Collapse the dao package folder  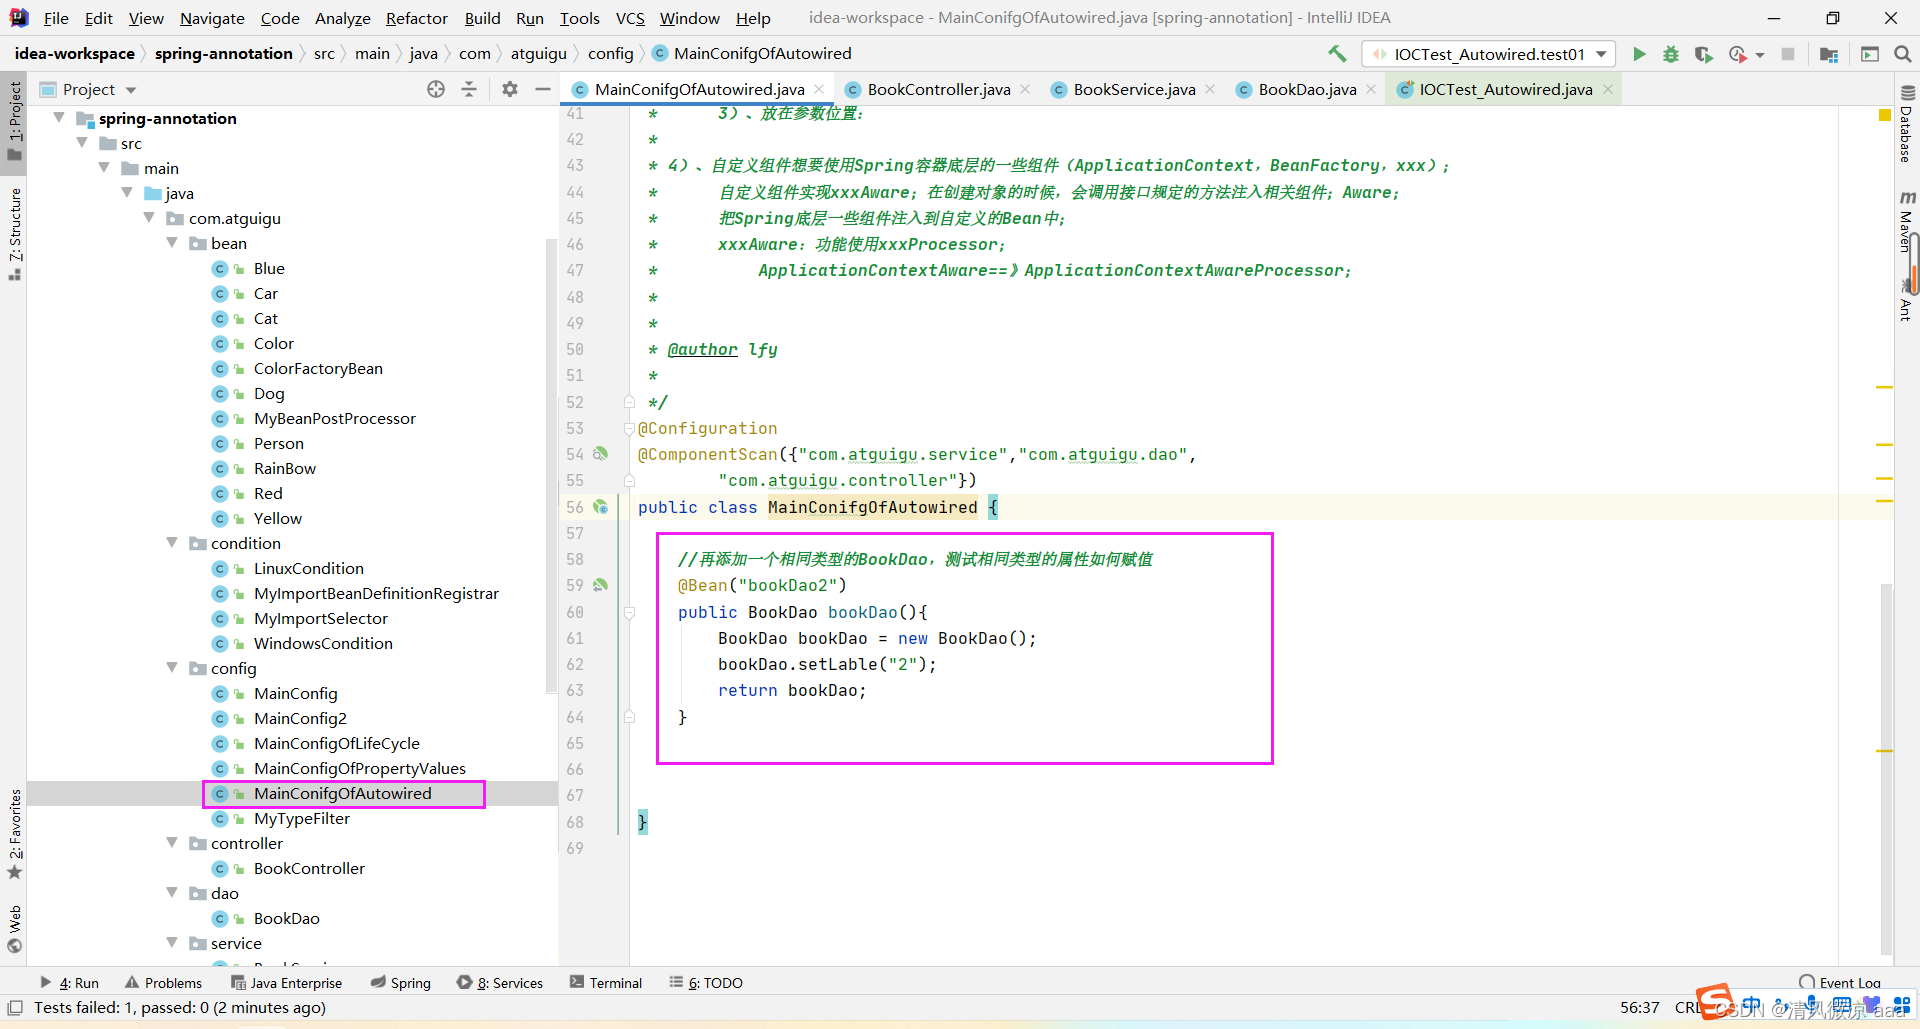tap(172, 893)
